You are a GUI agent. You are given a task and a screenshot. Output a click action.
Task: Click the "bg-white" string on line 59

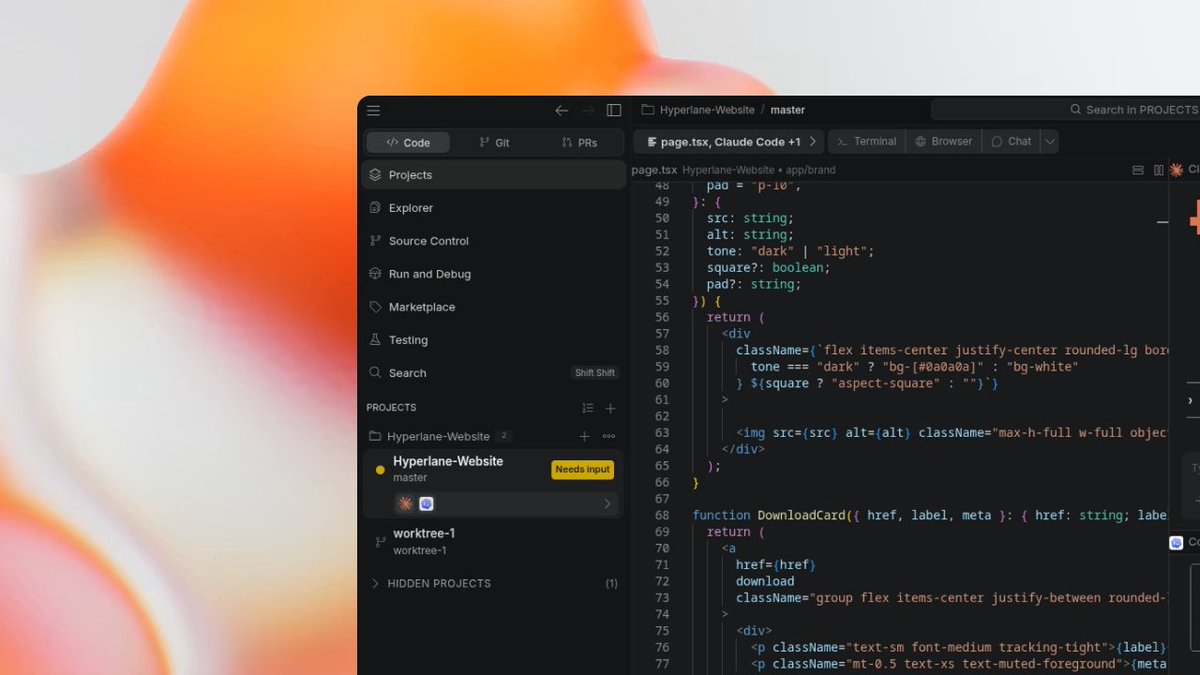[x=1042, y=367]
